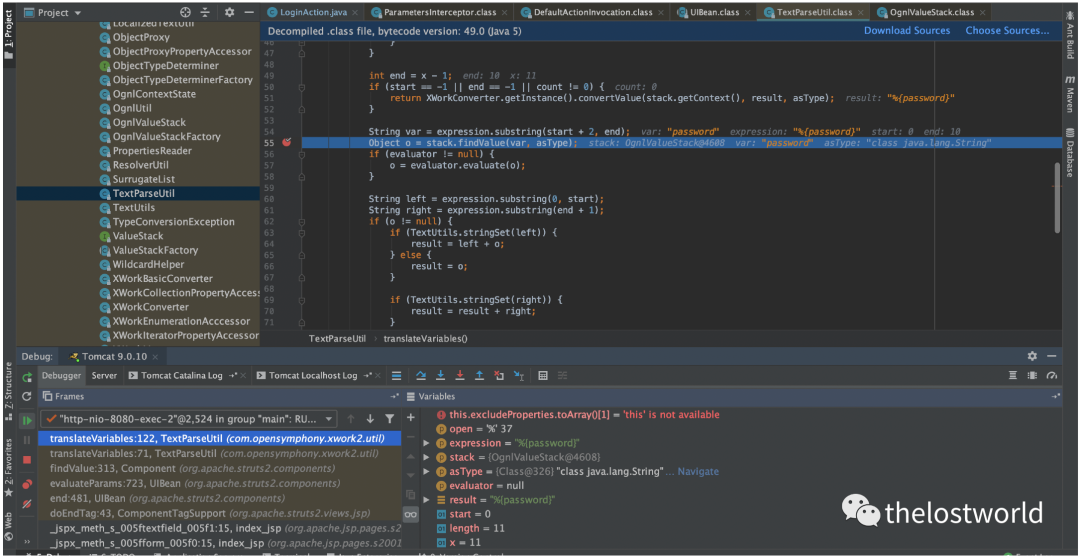
Task: Click the Resume Program green icon
Action: pos(27,420)
